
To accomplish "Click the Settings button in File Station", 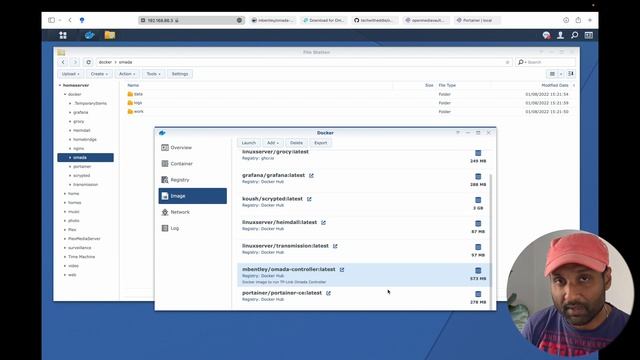I will 180,74.
